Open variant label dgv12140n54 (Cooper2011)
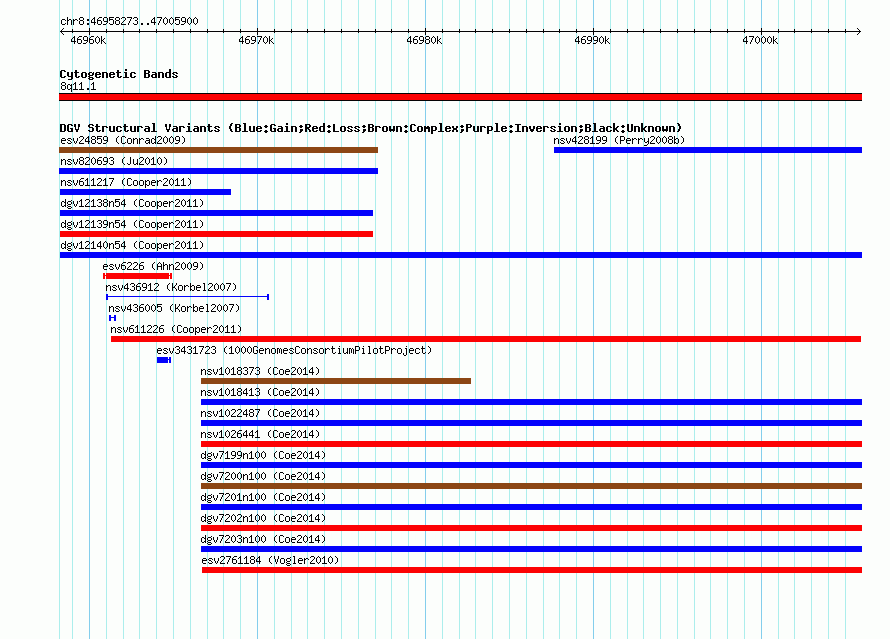This screenshot has width=890, height=639. [x=132, y=245]
